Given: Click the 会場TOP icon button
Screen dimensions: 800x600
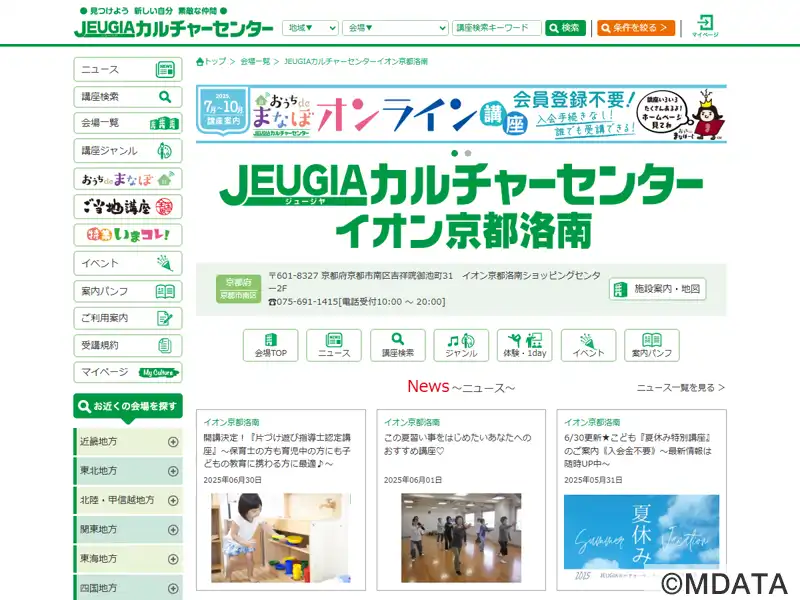Looking at the screenshot, I should tap(270, 345).
